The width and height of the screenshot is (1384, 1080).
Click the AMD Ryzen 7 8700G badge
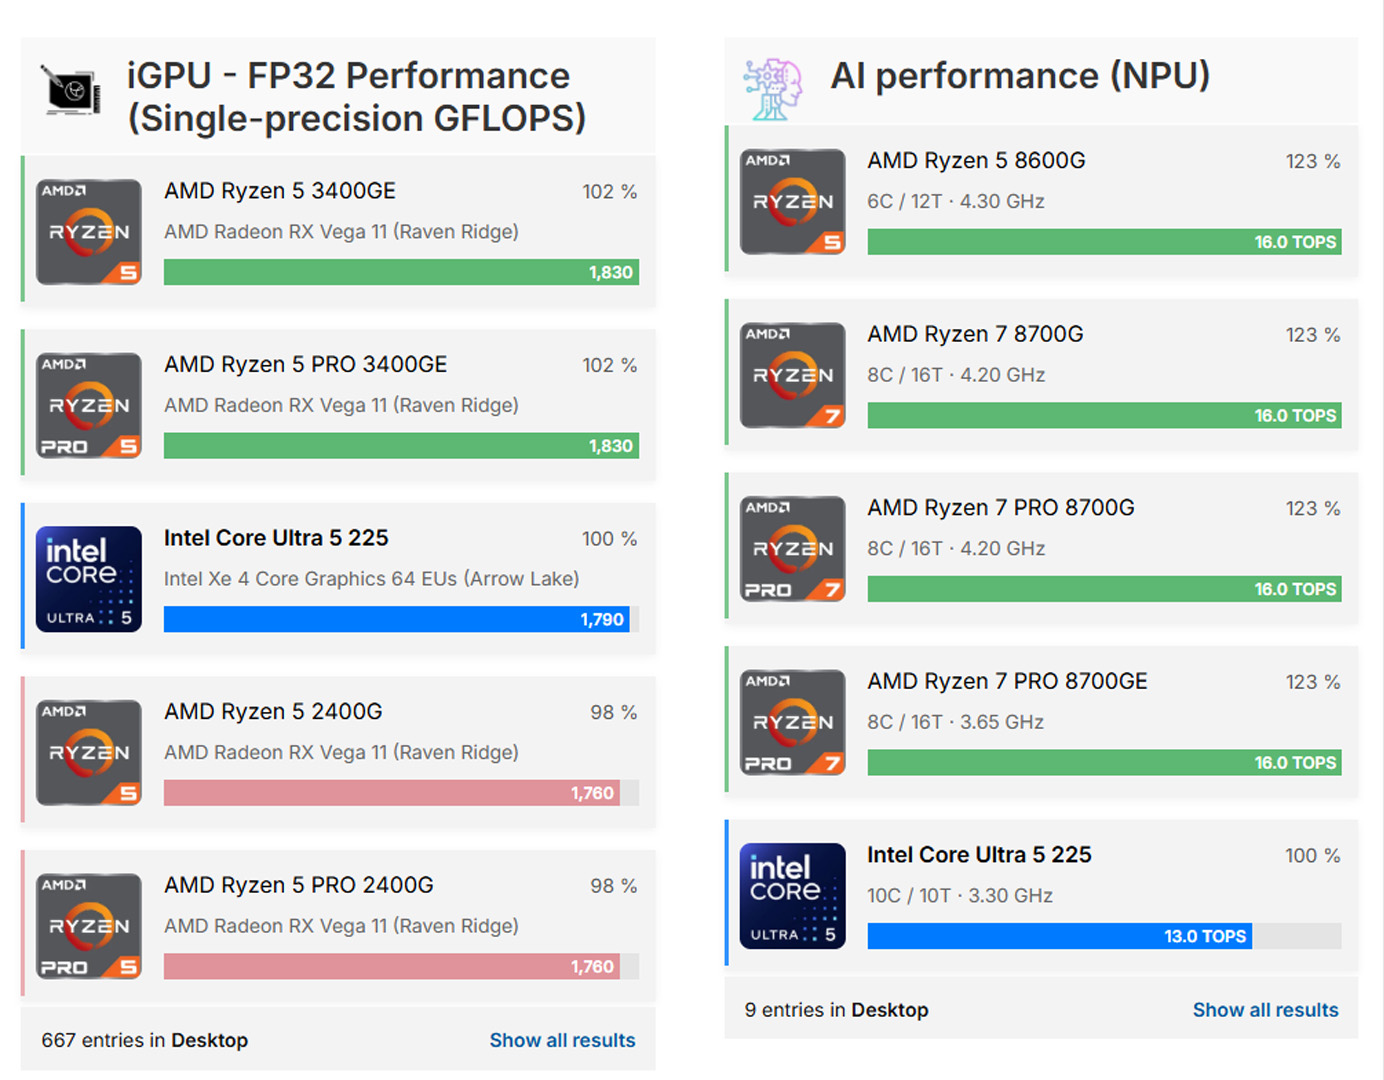(x=792, y=372)
